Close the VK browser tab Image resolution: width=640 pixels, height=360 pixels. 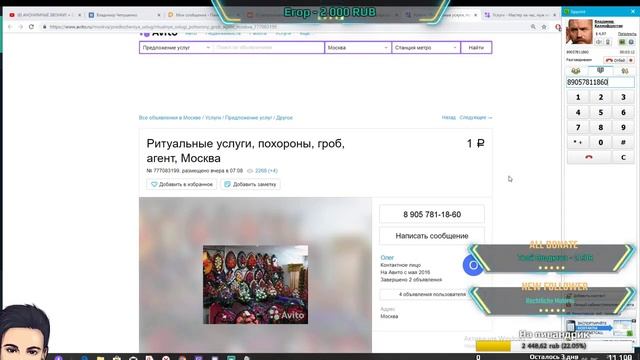[159, 15]
